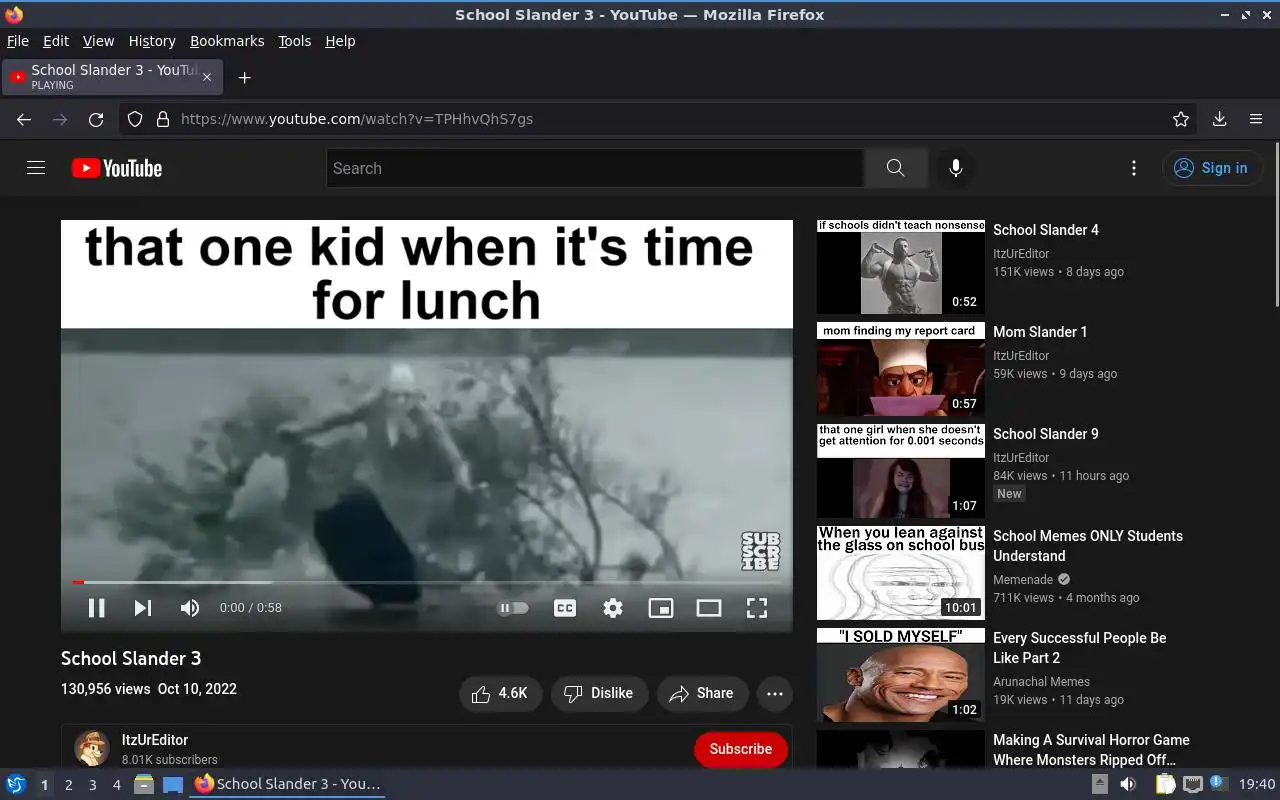Screen dimensions: 1280x800
Task: Open the start menu launcher
Action: (x=16, y=784)
